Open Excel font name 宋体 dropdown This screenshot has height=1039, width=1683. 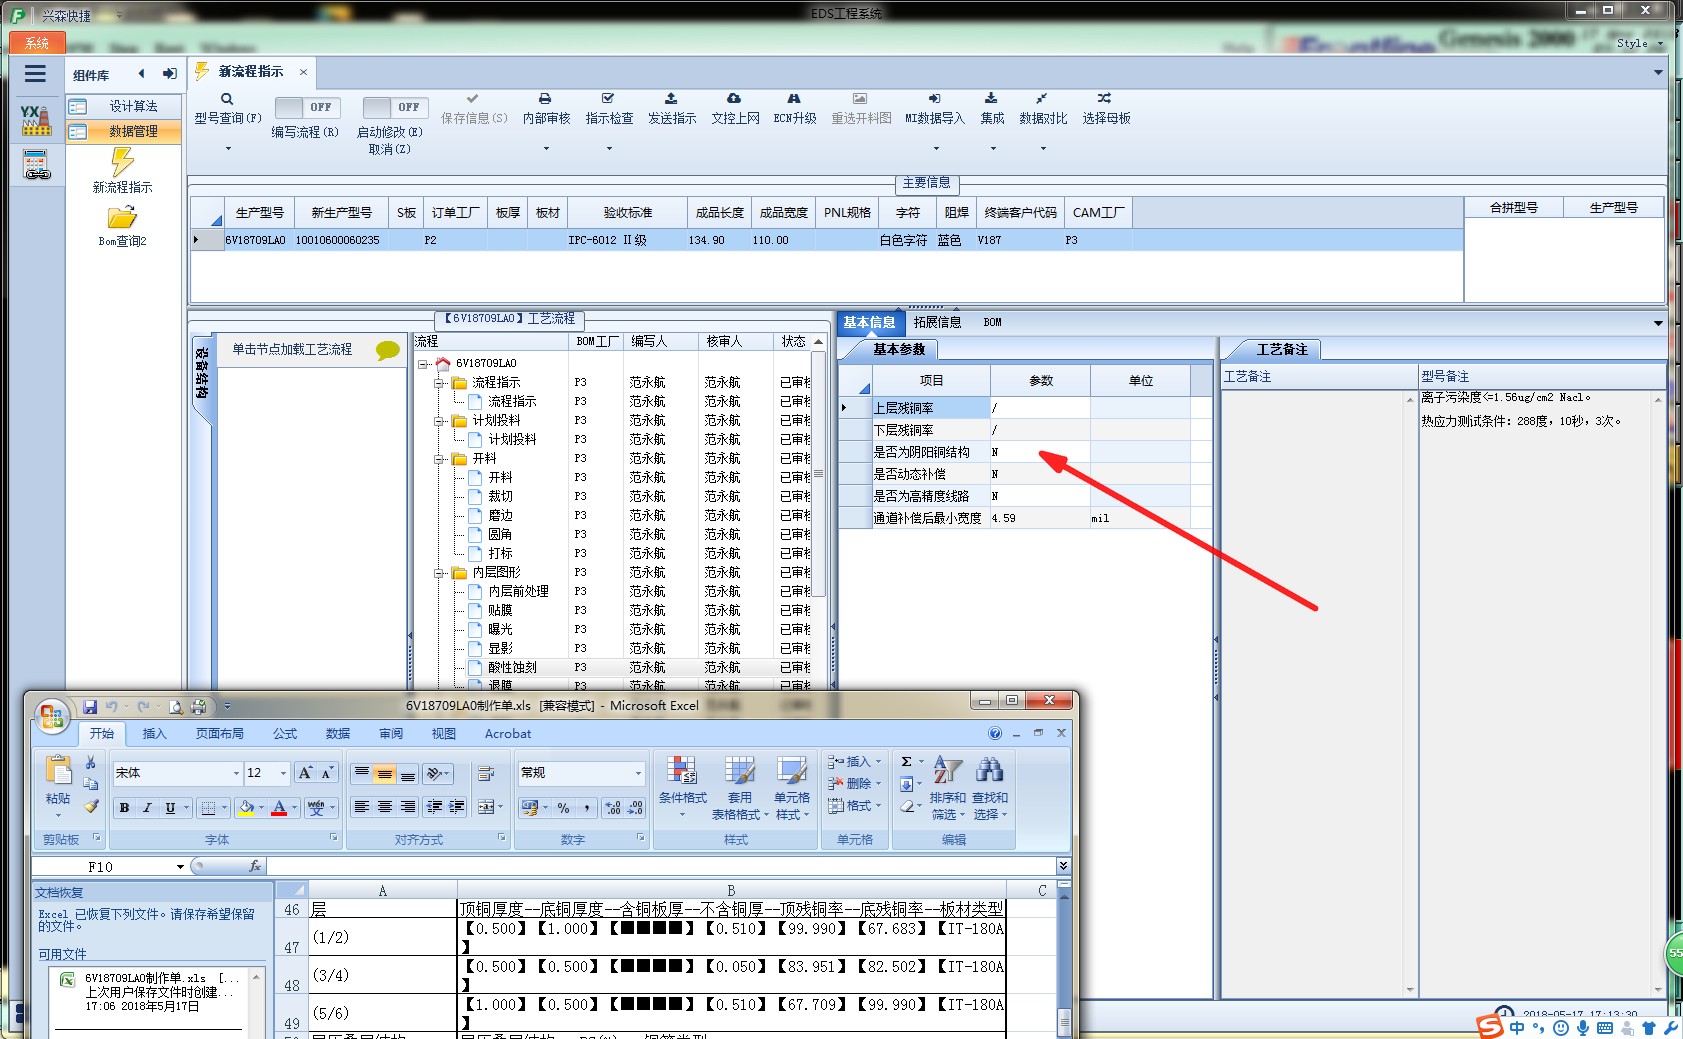point(236,773)
